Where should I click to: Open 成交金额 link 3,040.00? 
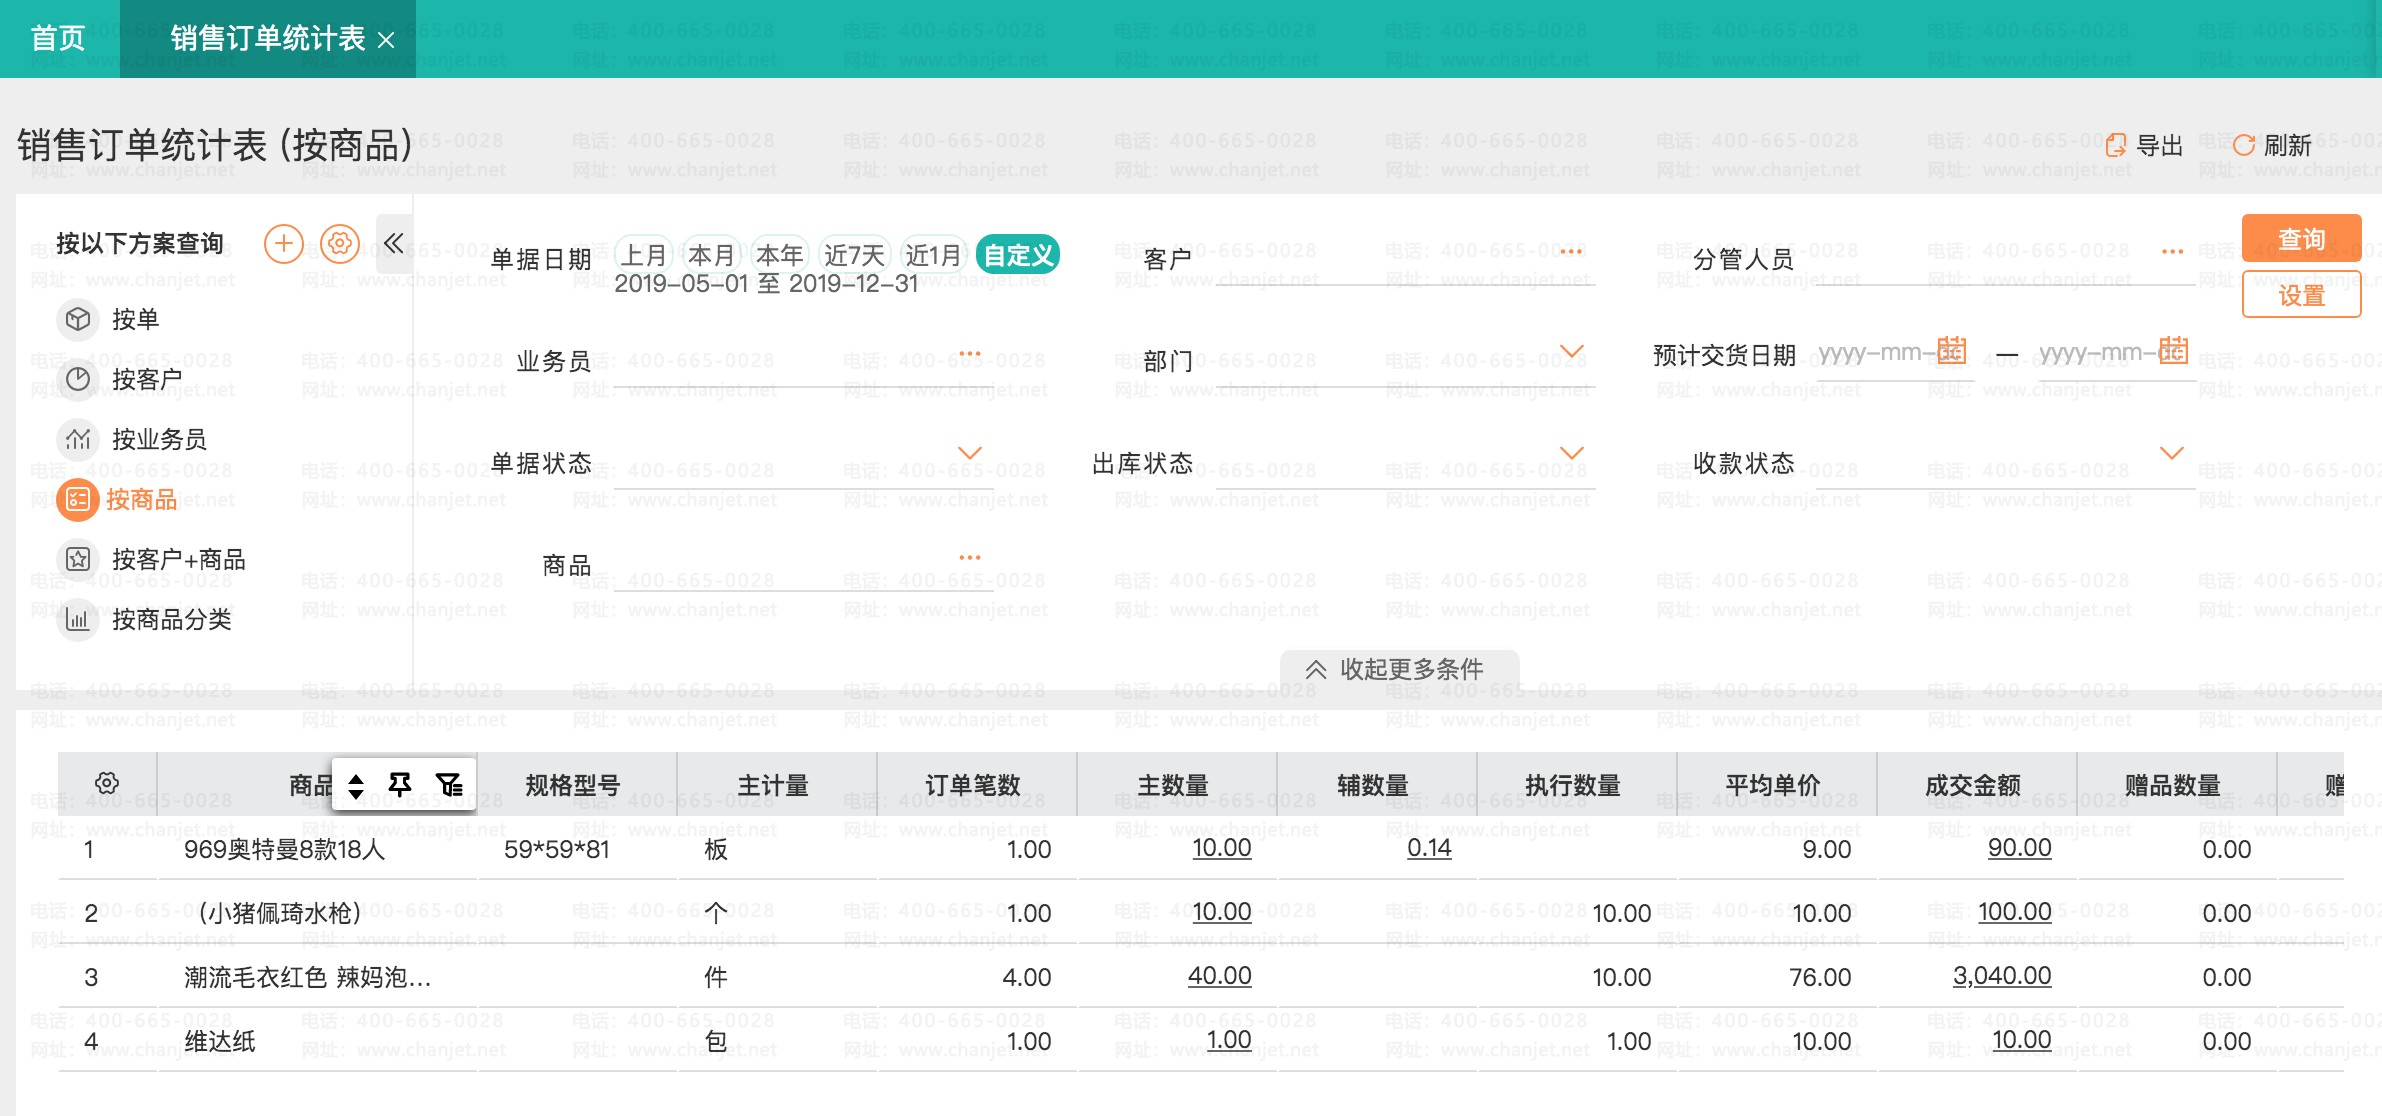(2002, 976)
